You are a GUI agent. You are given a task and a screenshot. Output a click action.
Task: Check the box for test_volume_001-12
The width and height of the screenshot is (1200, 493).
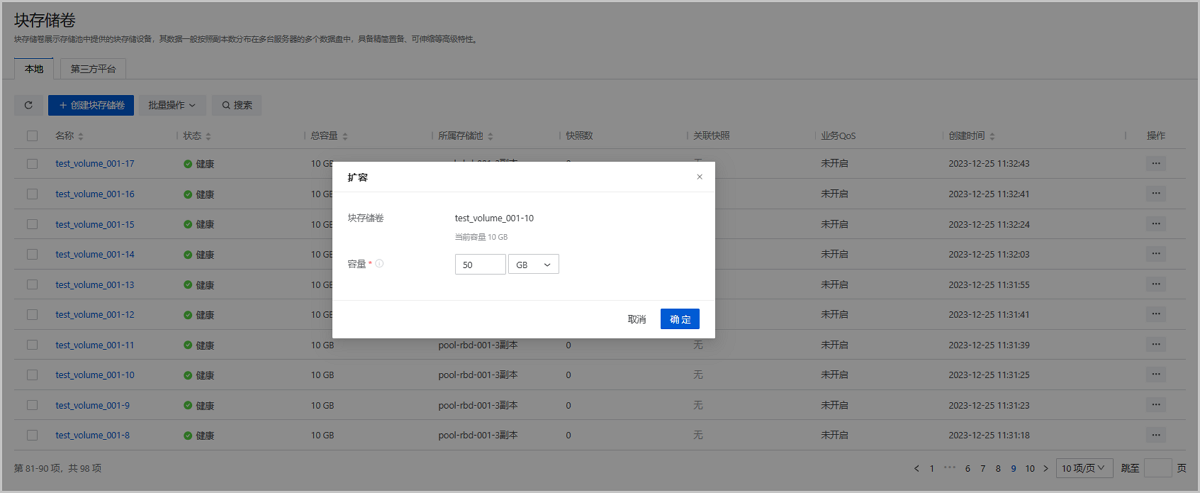tap(32, 315)
